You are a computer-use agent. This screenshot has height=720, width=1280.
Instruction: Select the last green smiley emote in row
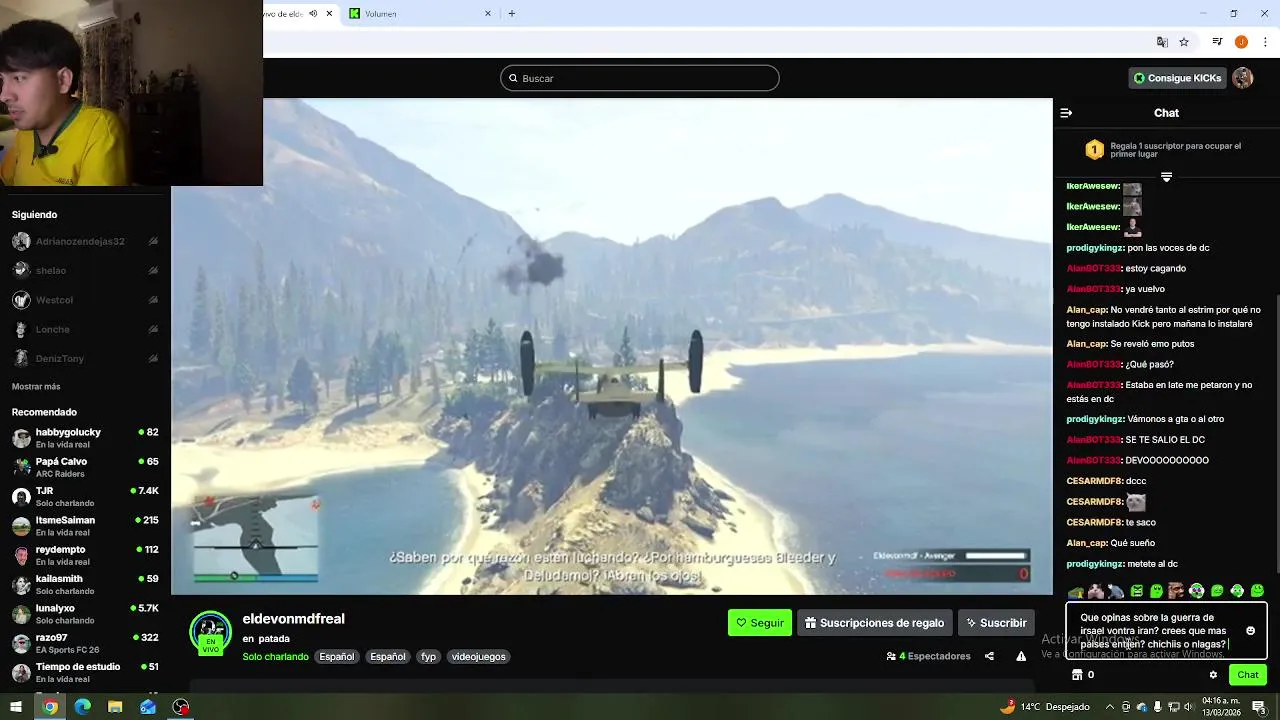point(1257,591)
